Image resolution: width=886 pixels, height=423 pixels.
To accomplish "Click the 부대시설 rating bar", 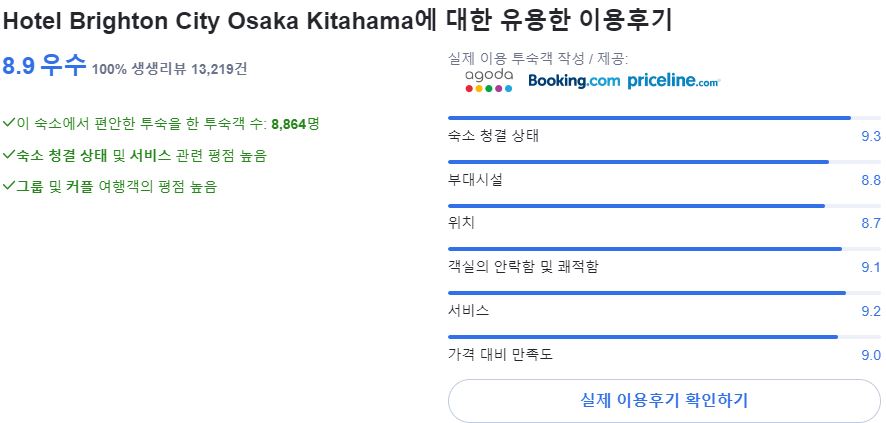I will (664, 162).
